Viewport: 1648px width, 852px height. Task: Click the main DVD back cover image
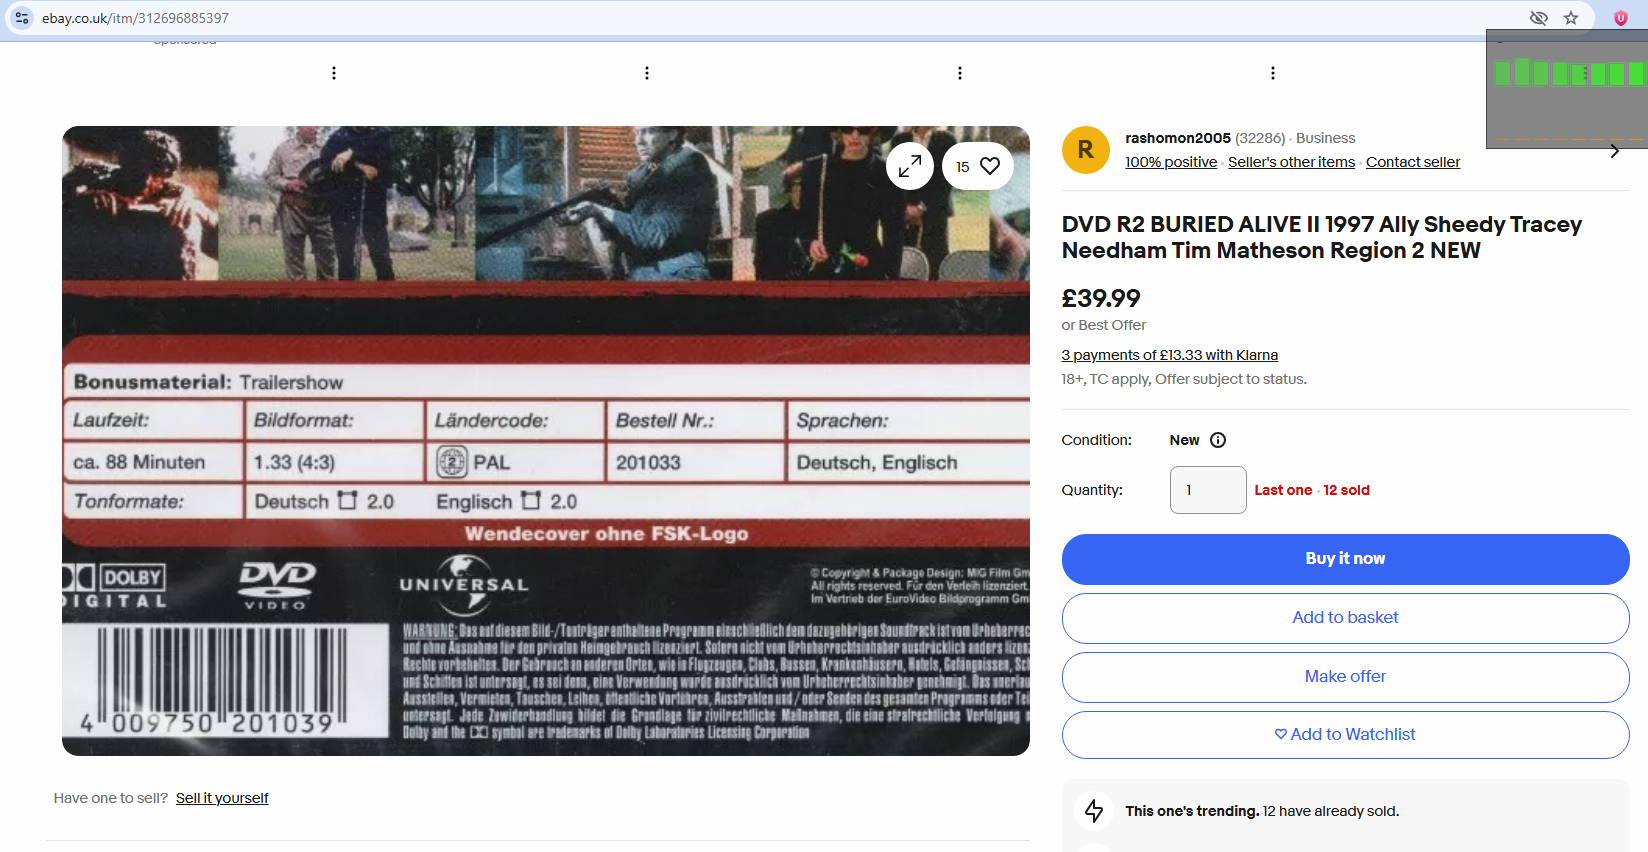pos(546,441)
